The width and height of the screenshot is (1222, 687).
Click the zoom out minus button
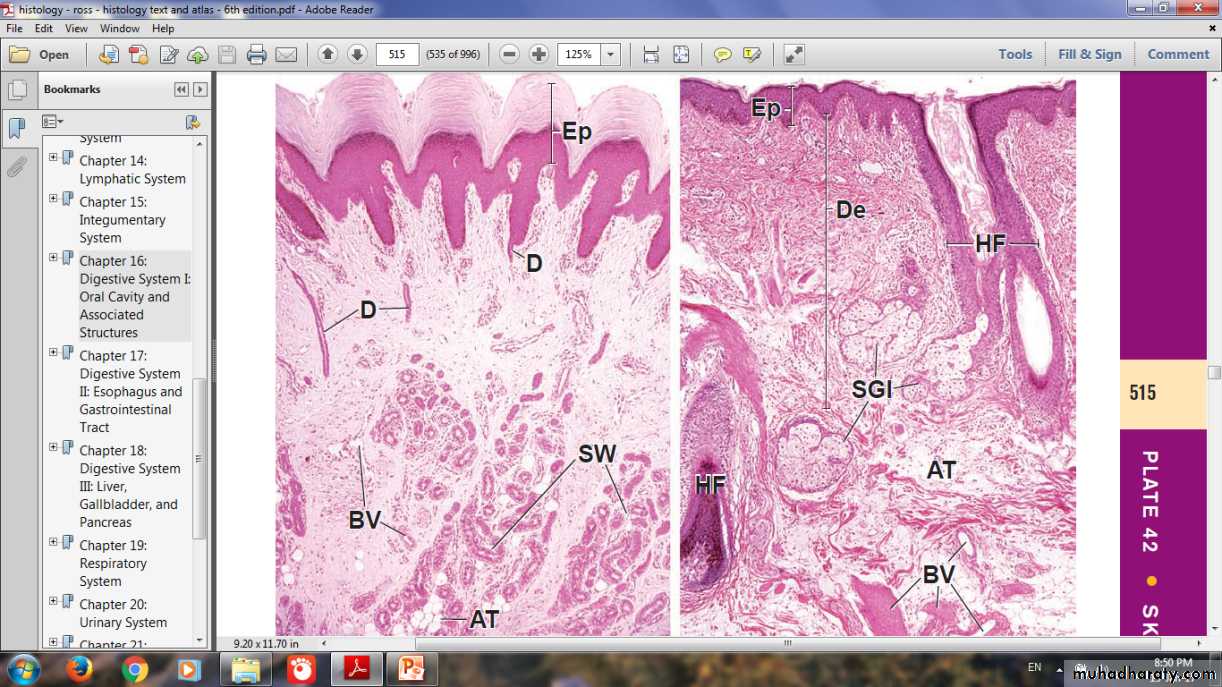point(509,54)
